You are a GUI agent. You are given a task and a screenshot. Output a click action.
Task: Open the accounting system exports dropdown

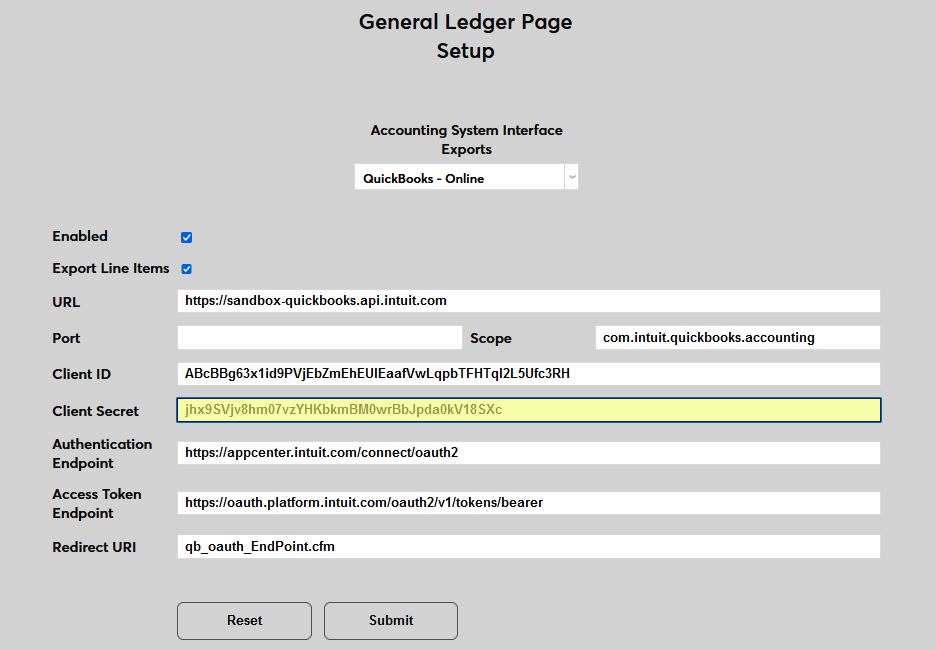point(465,176)
